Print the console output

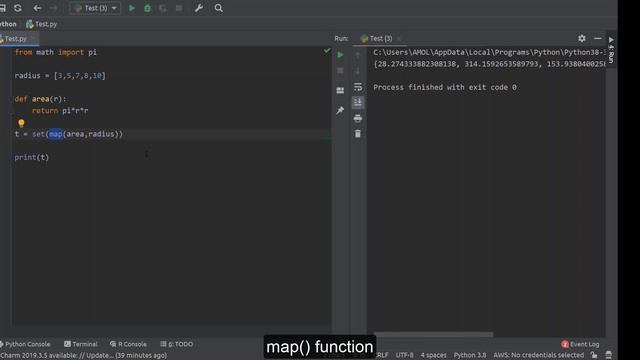click(x=358, y=118)
